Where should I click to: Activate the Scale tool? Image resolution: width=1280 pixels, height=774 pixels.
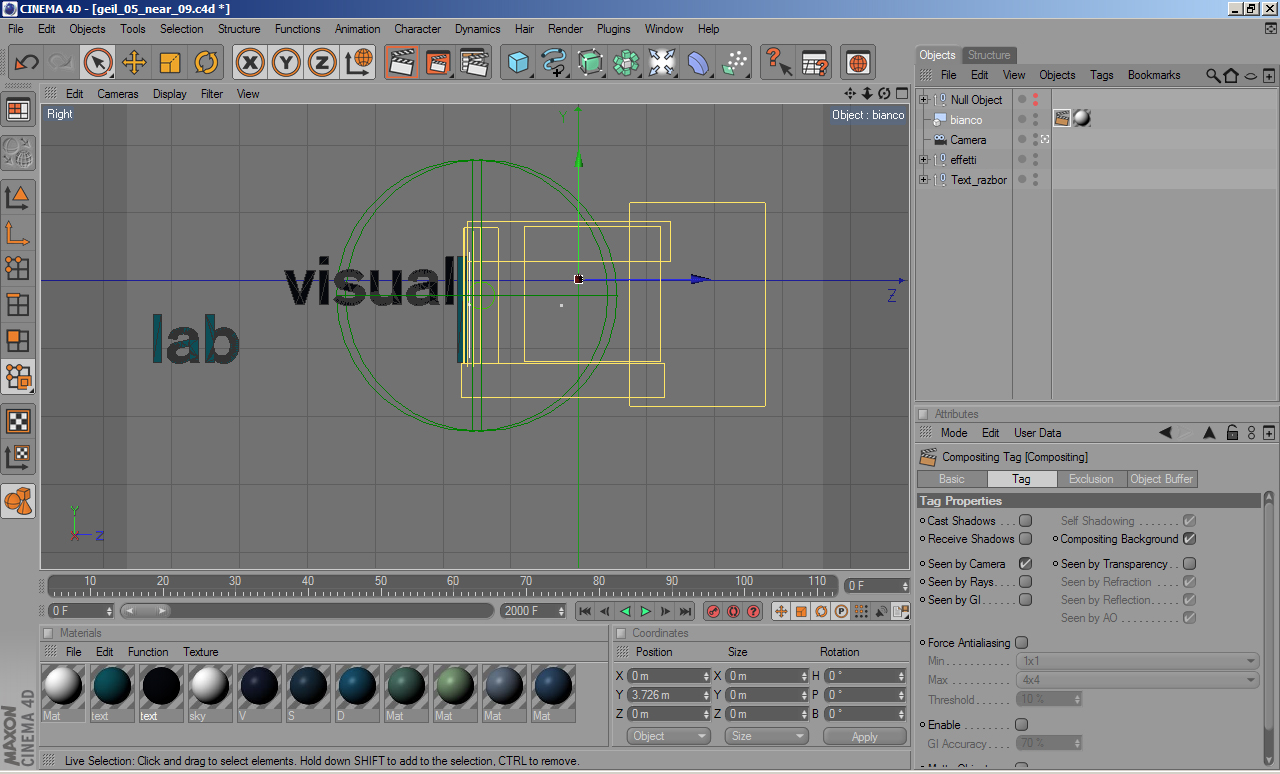coord(170,63)
